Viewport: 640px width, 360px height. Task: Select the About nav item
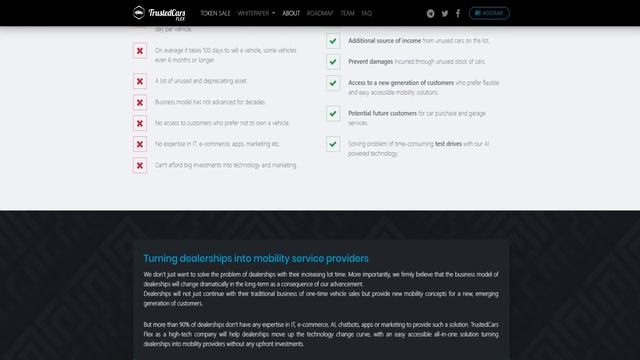tap(291, 13)
